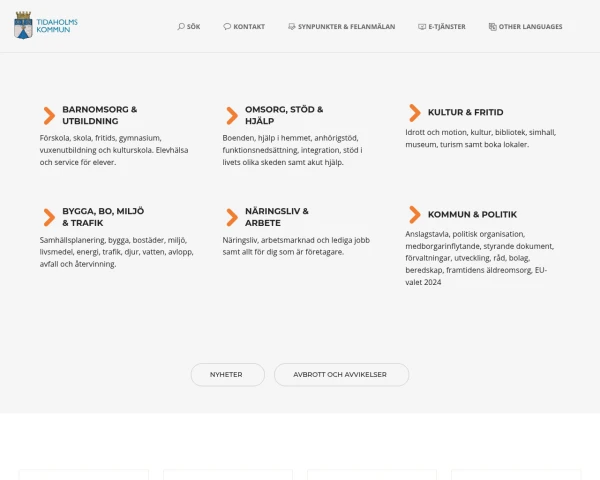Open the Kultur & Fritid heading
The width and height of the screenshot is (600, 480).
465,112
